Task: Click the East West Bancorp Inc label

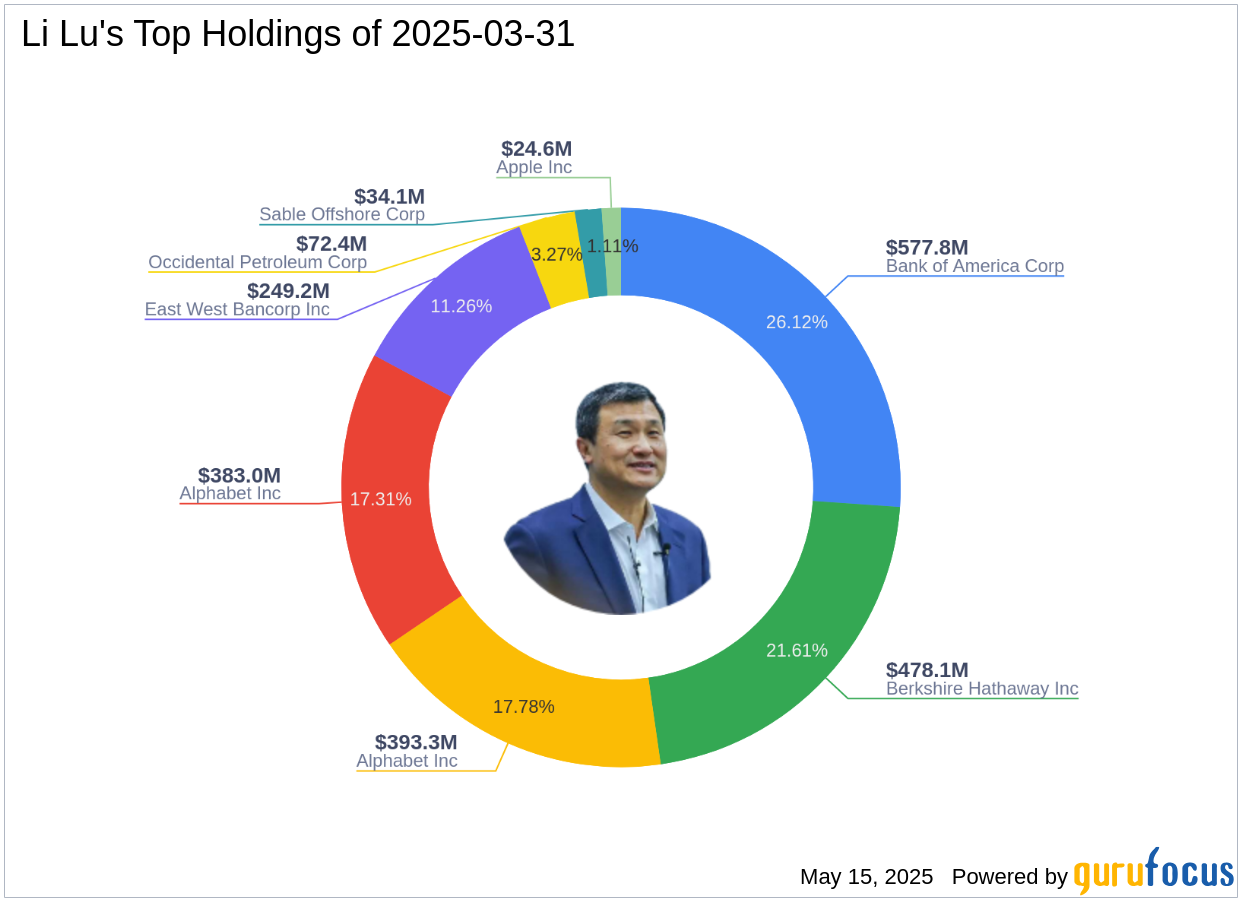Action: tap(237, 310)
